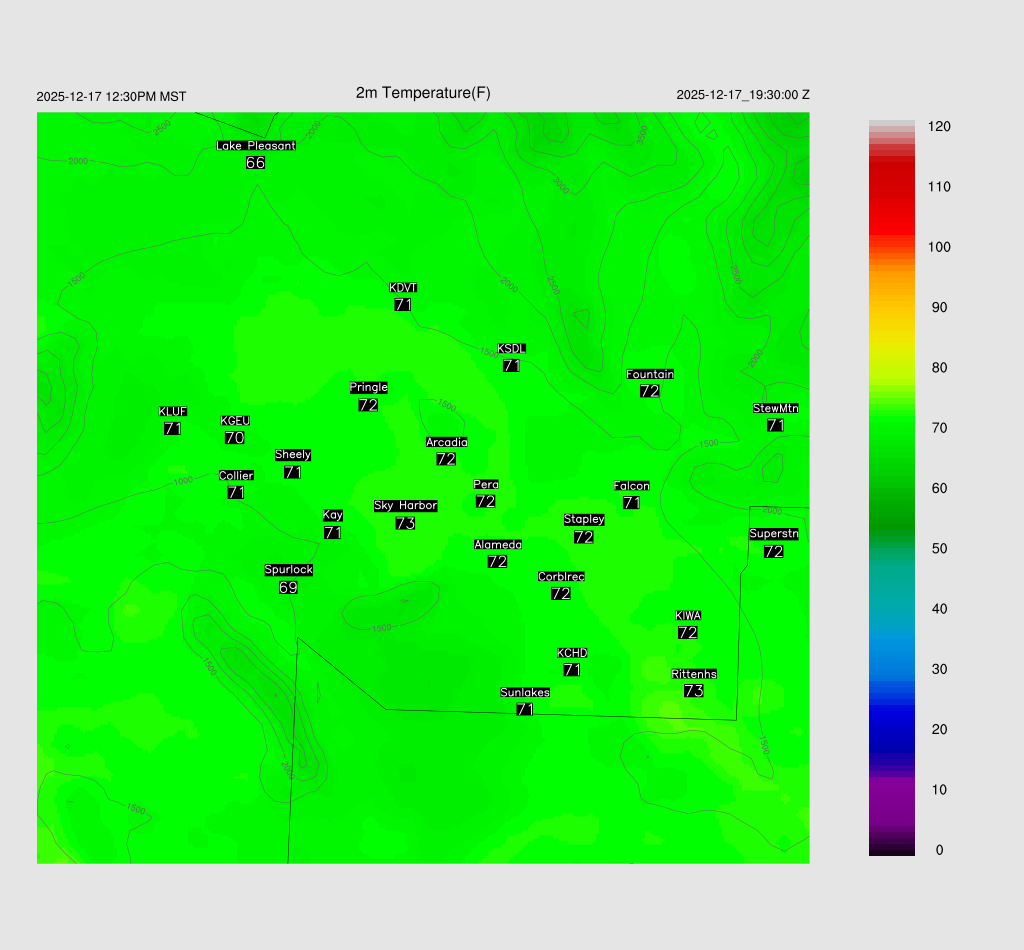
Task: Select the Arcadia station label
Action: point(446,442)
